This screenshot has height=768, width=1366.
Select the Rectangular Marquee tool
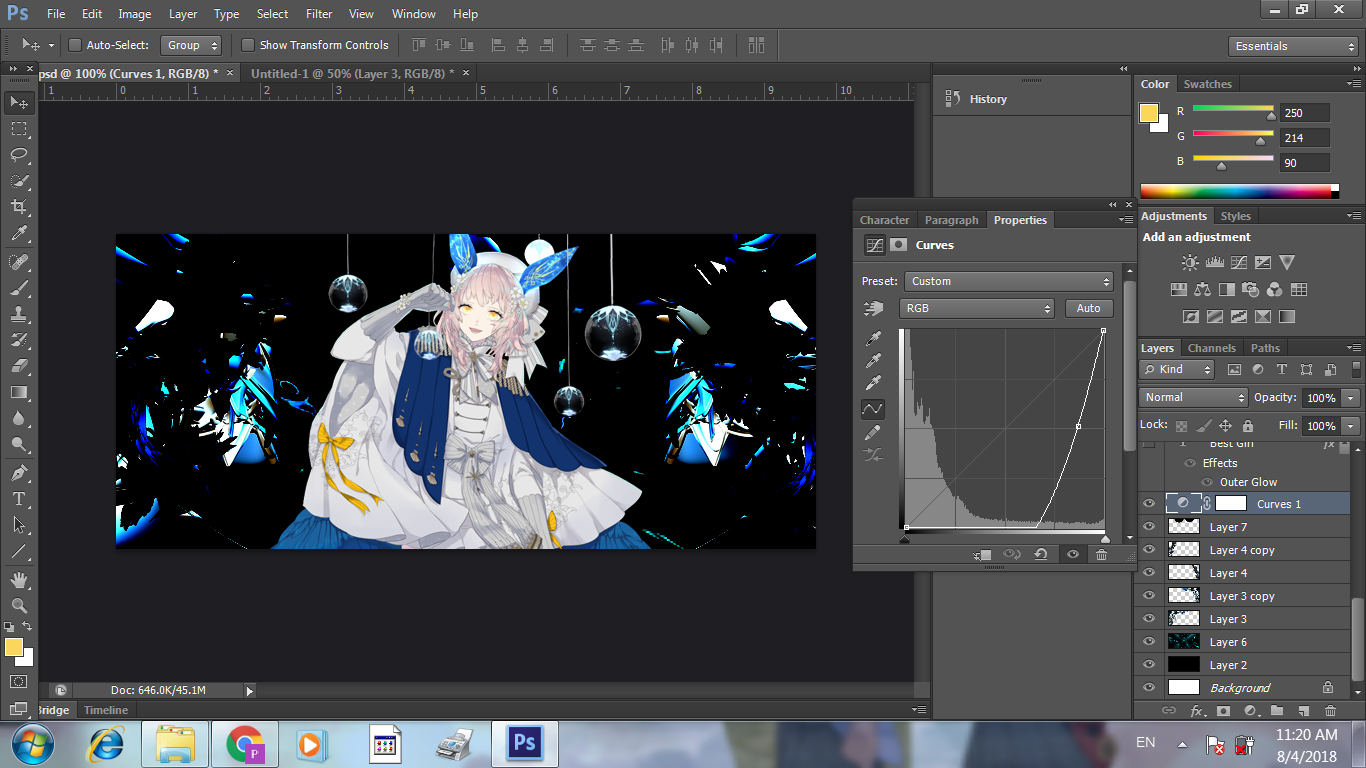pos(19,128)
